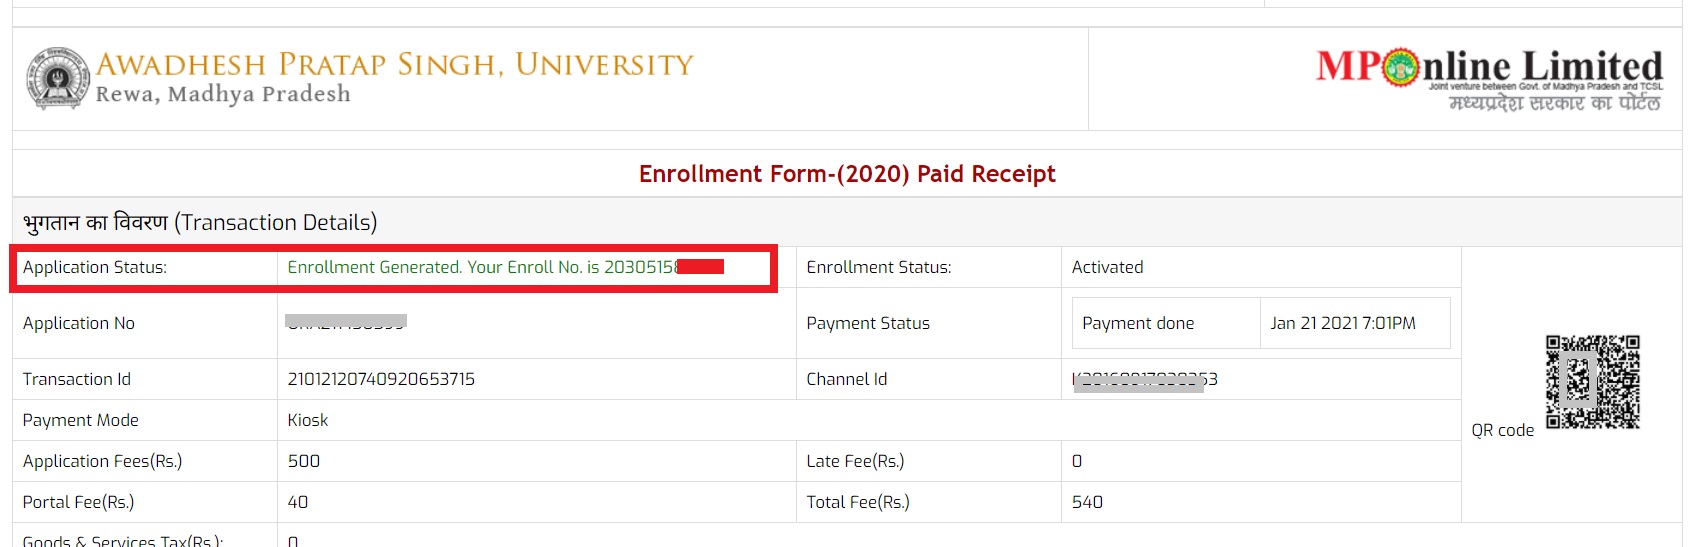Image resolution: width=1692 pixels, height=547 pixels.
Task: Click the Rewa, Madhya Pradesh subtitle
Action: click(x=223, y=94)
